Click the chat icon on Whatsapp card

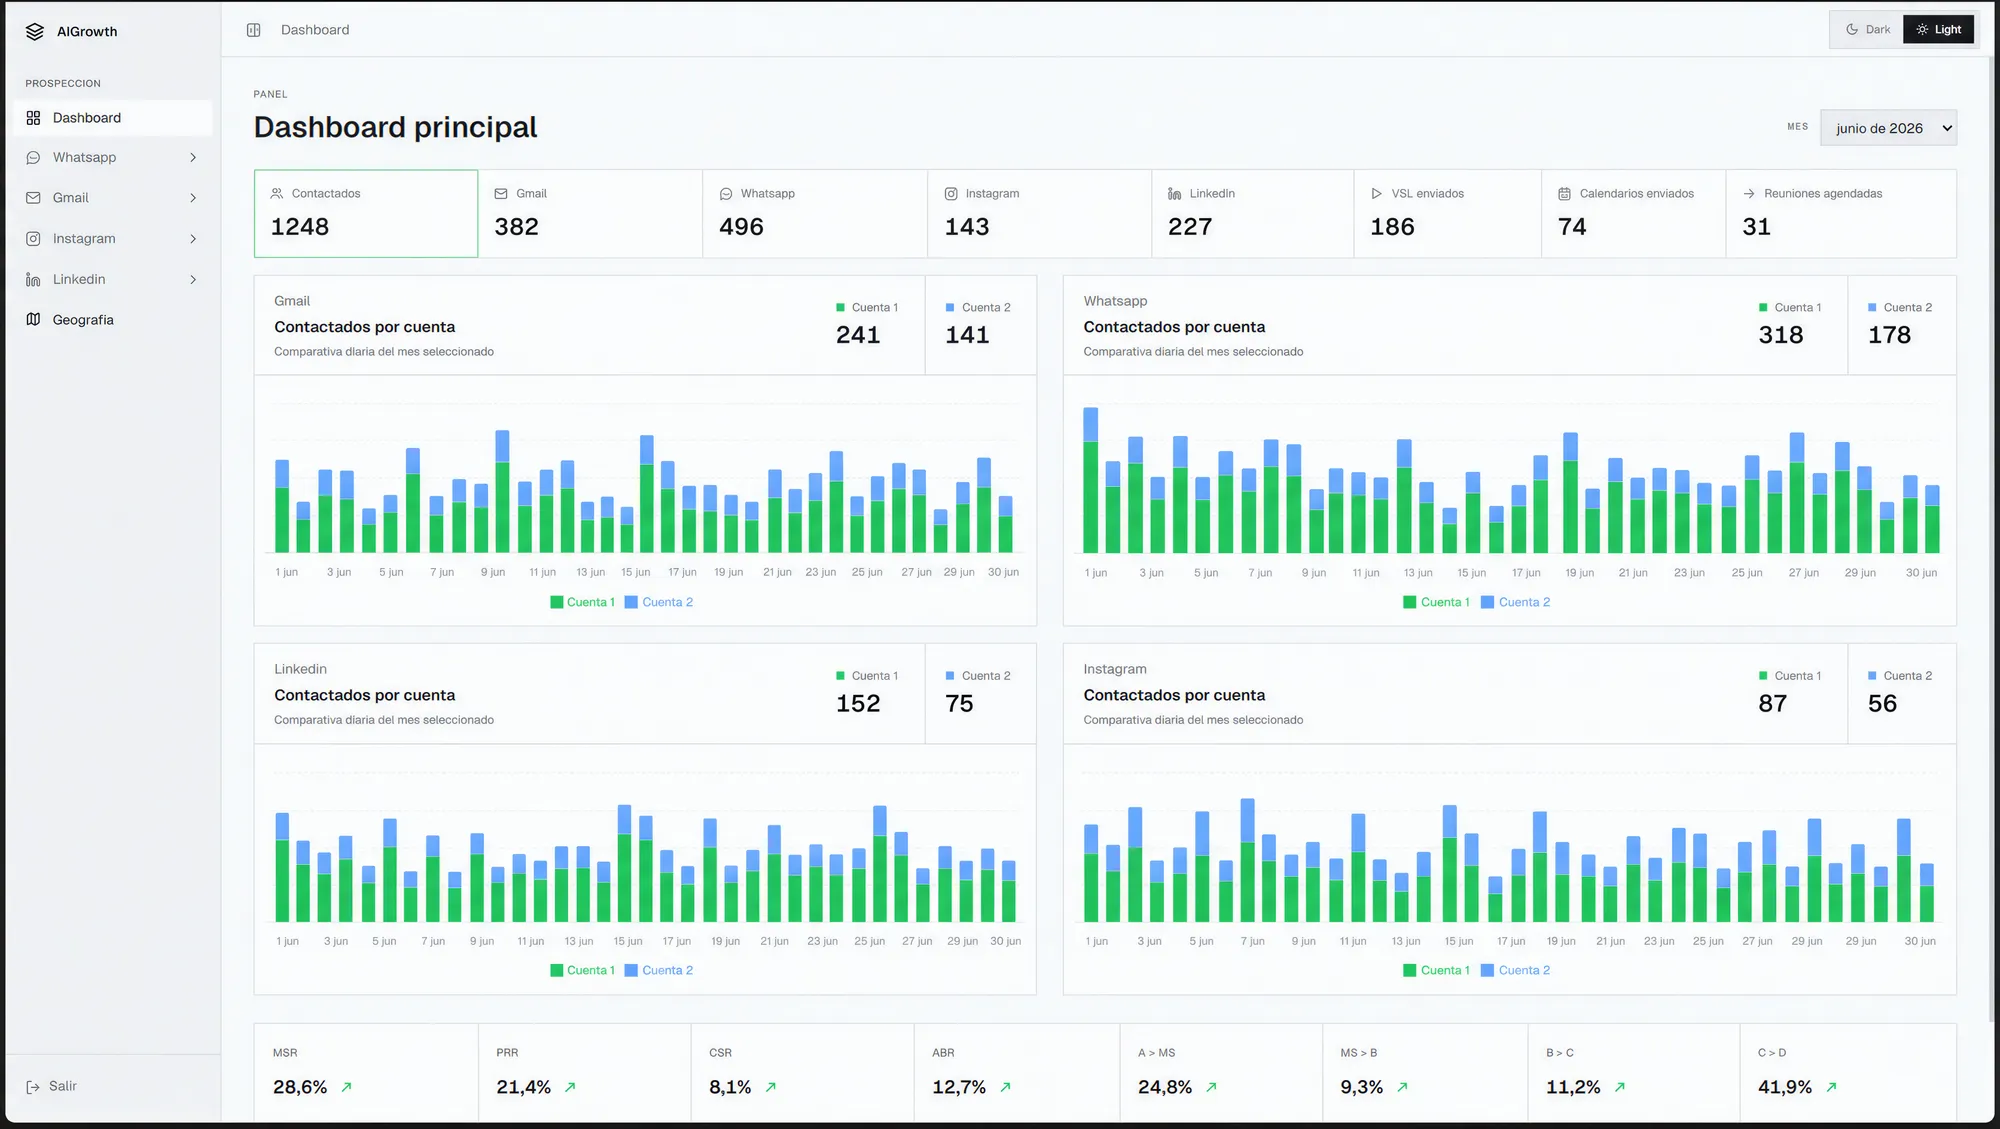pyautogui.click(x=726, y=194)
